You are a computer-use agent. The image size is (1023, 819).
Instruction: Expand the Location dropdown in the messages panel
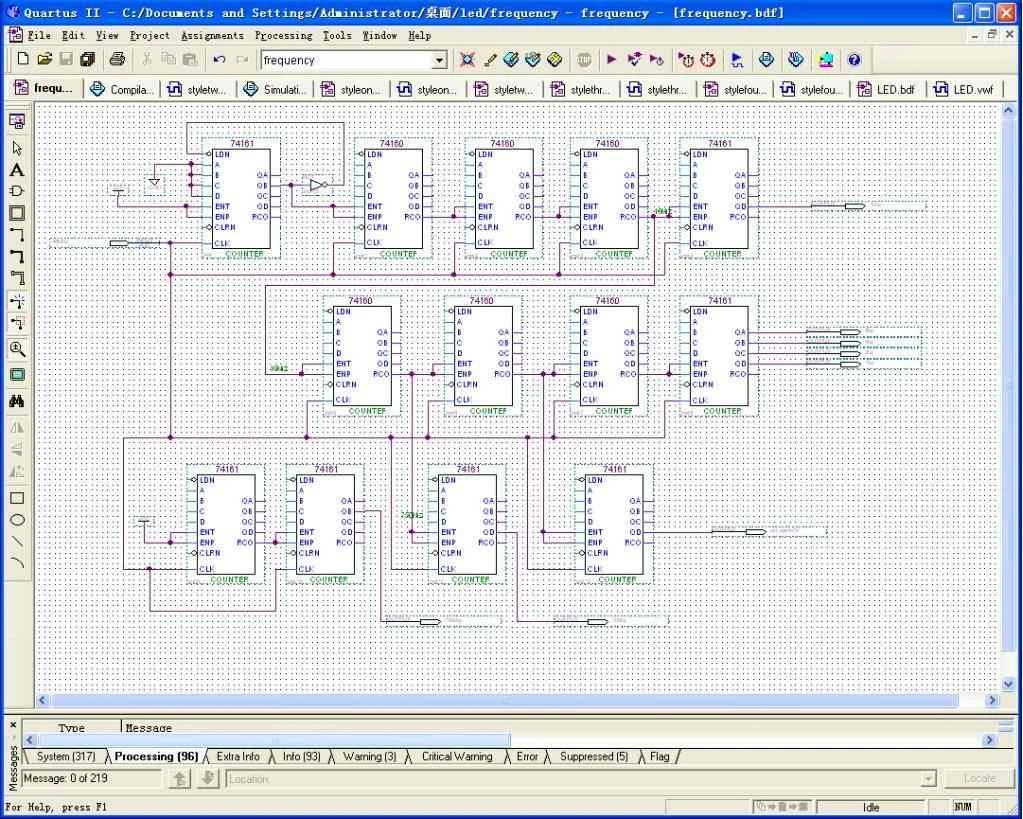[928, 779]
